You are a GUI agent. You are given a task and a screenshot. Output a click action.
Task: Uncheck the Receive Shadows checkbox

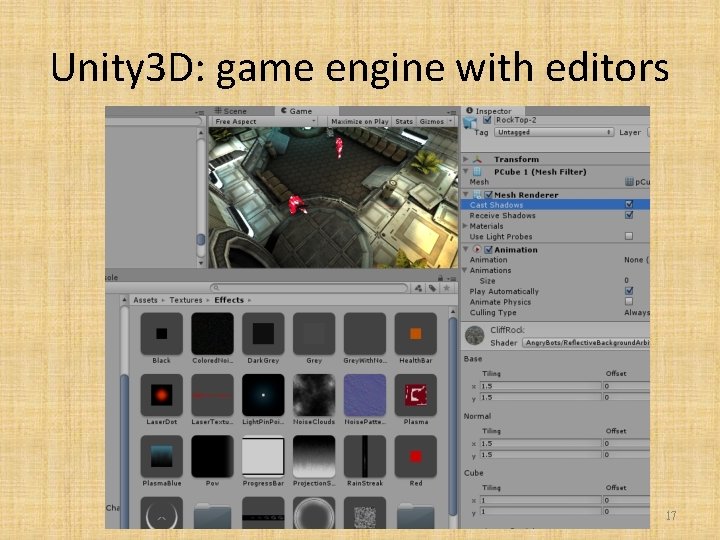629,215
